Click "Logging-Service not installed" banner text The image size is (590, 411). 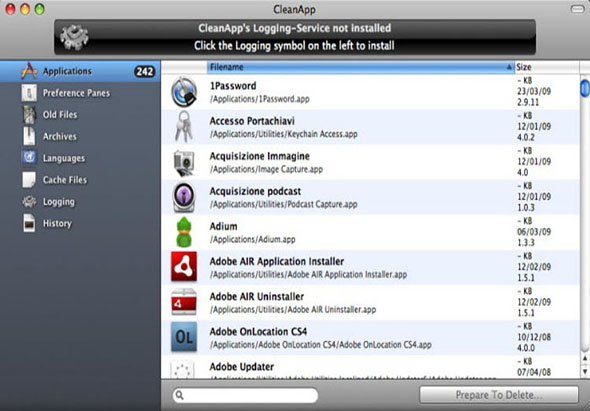pyautogui.click(x=295, y=28)
